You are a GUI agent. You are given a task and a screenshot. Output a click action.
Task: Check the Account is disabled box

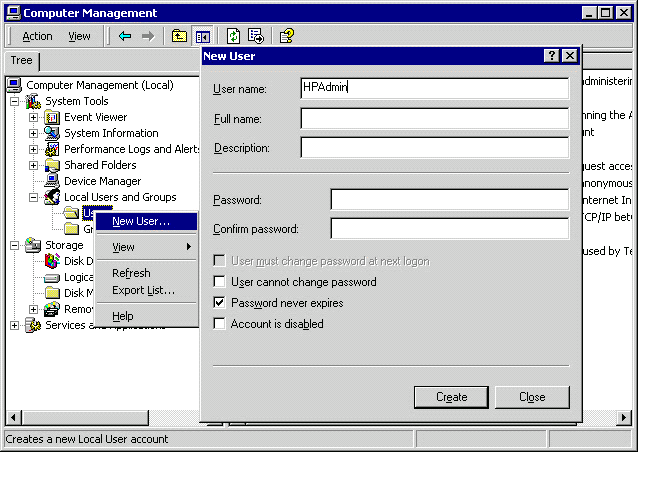tap(220, 324)
